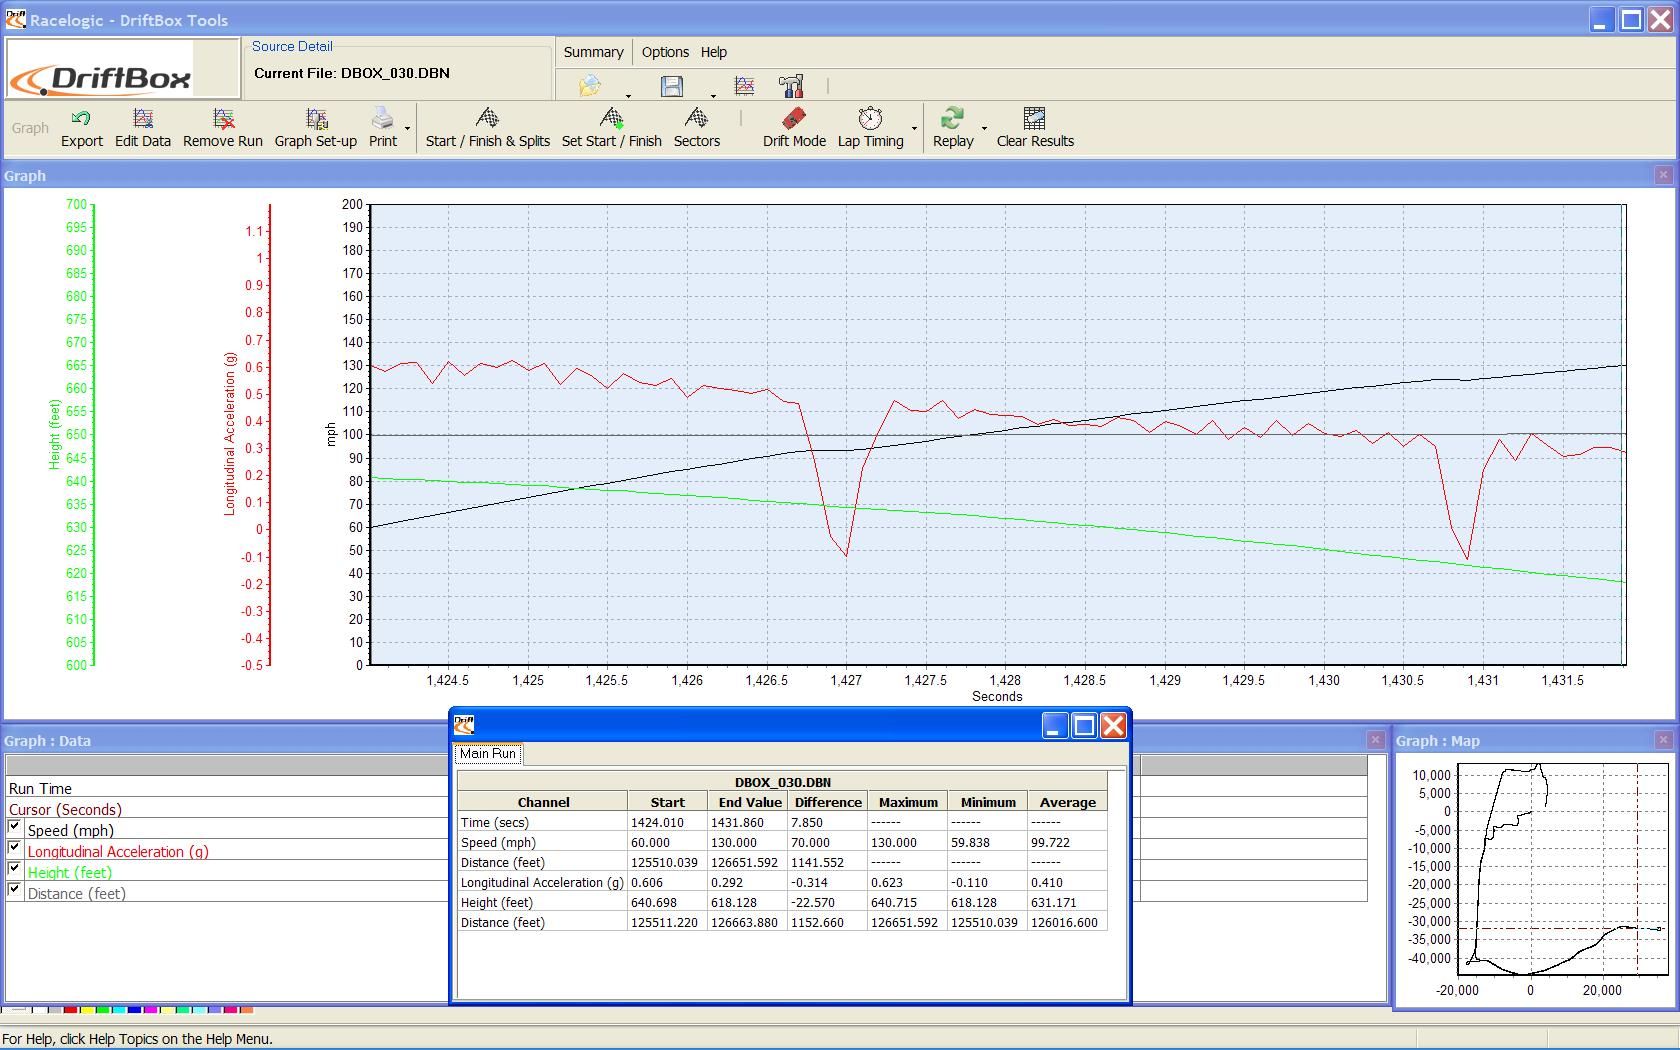Click the DBOX_030.DBN table header
1680x1050 pixels.
click(x=782, y=782)
